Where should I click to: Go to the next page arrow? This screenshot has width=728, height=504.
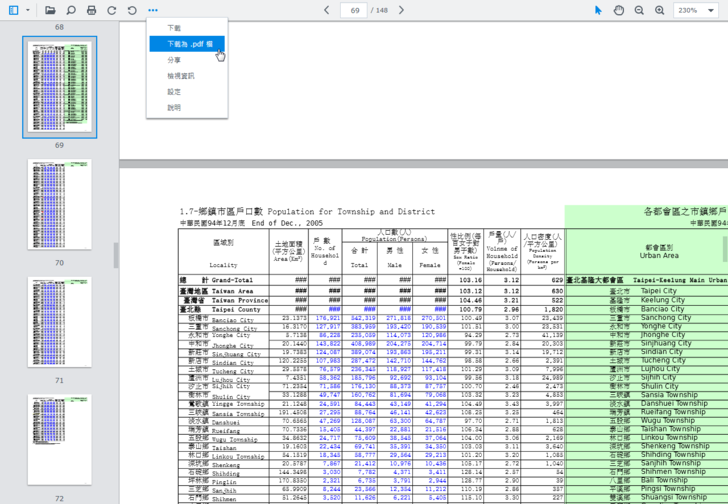click(401, 10)
